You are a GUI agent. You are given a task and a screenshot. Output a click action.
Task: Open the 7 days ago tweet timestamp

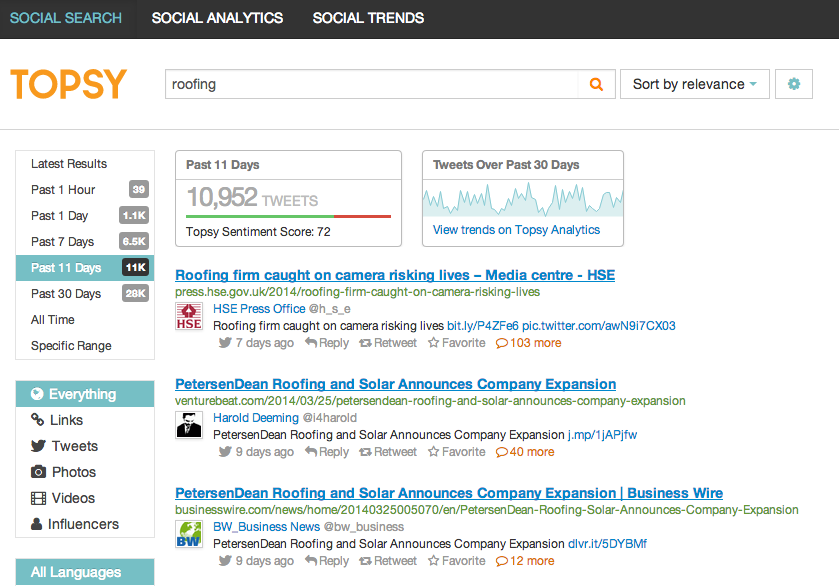pyautogui.click(x=264, y=343)
